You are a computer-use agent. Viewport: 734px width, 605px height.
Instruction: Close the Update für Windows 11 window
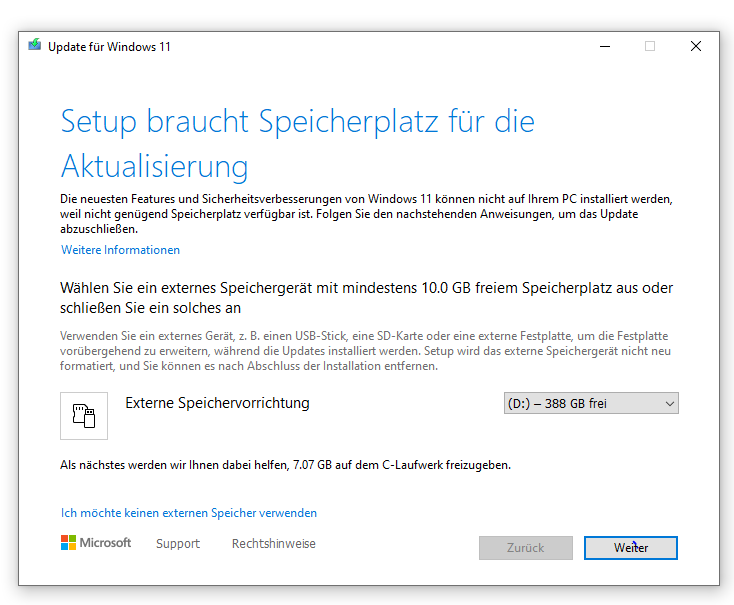click(696, 46)
